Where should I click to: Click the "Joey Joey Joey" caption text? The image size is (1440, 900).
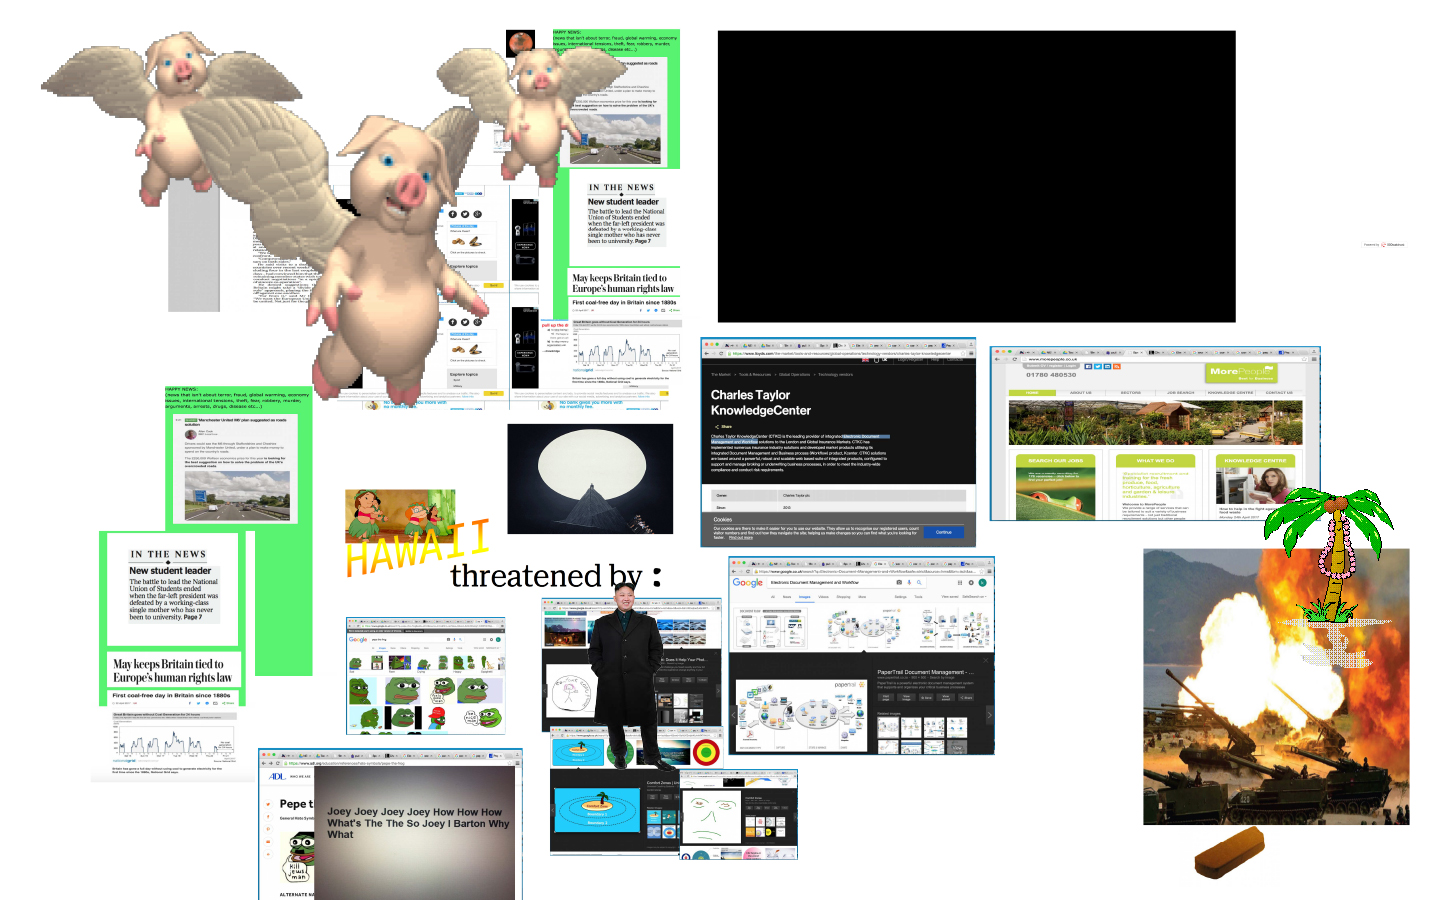[418, 824]
